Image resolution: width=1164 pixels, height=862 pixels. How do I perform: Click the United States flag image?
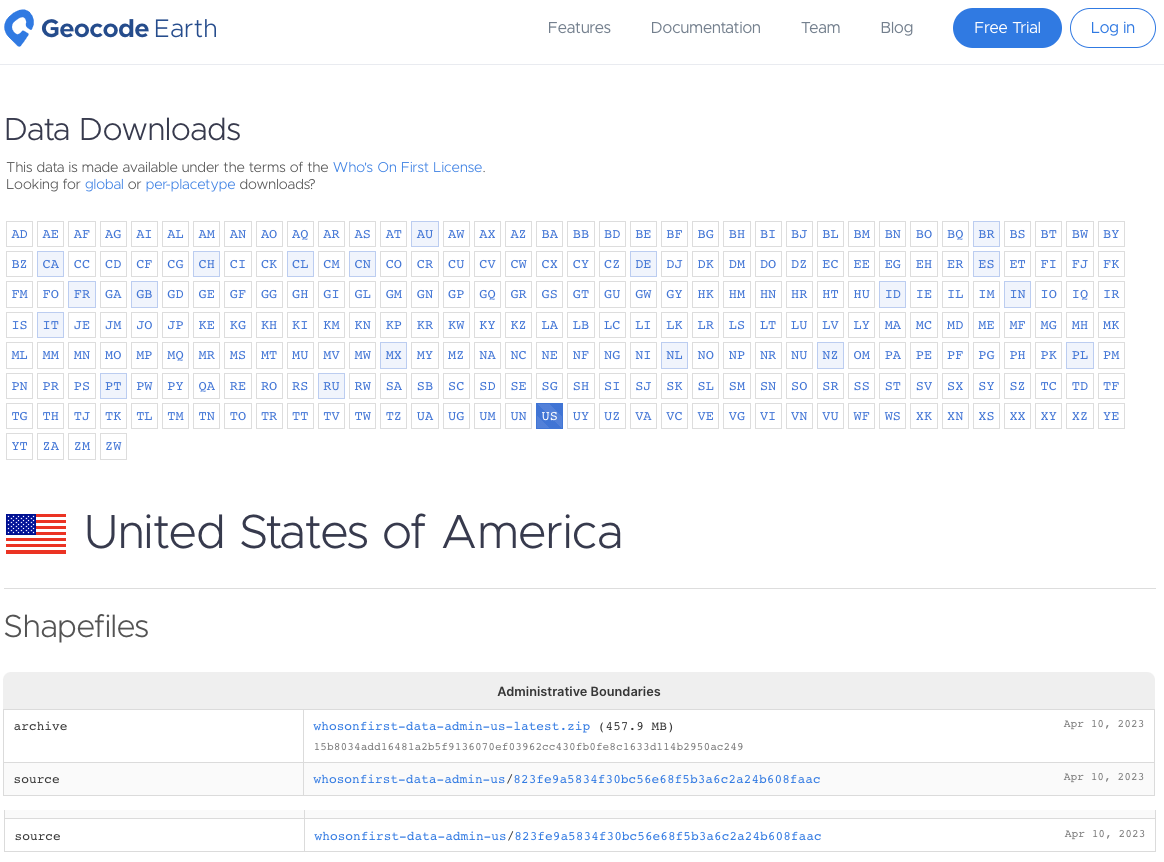point(36,534)
